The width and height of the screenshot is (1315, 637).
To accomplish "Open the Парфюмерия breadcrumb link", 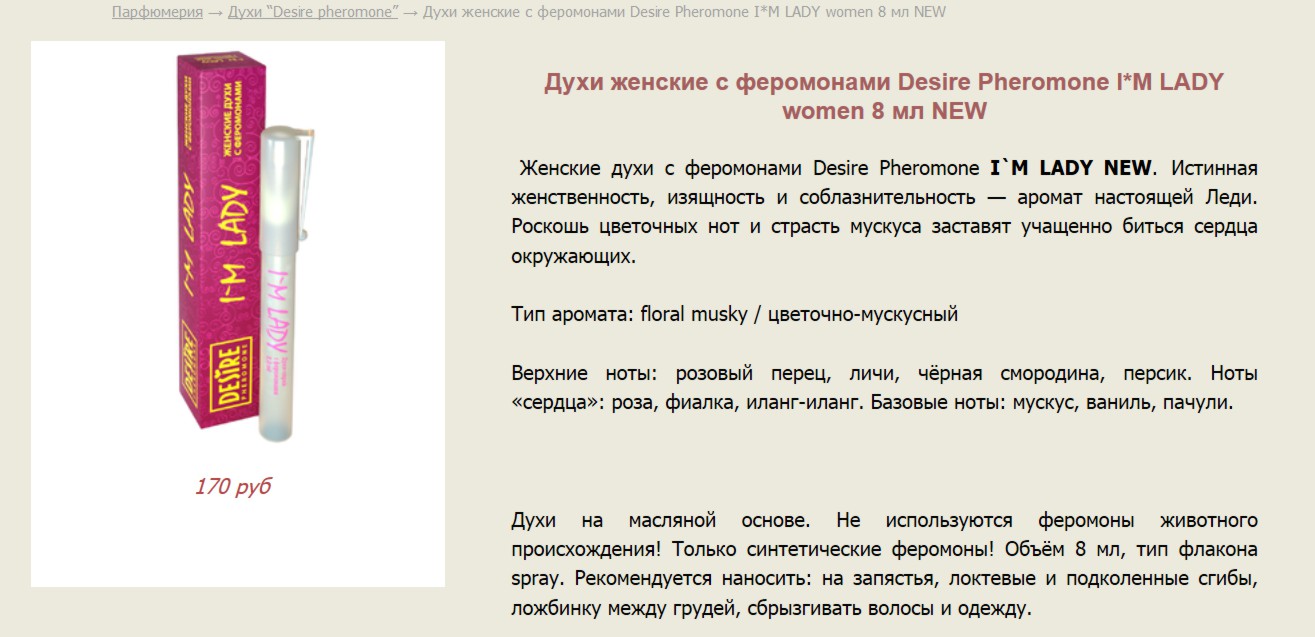I will [x=155, y=12].
